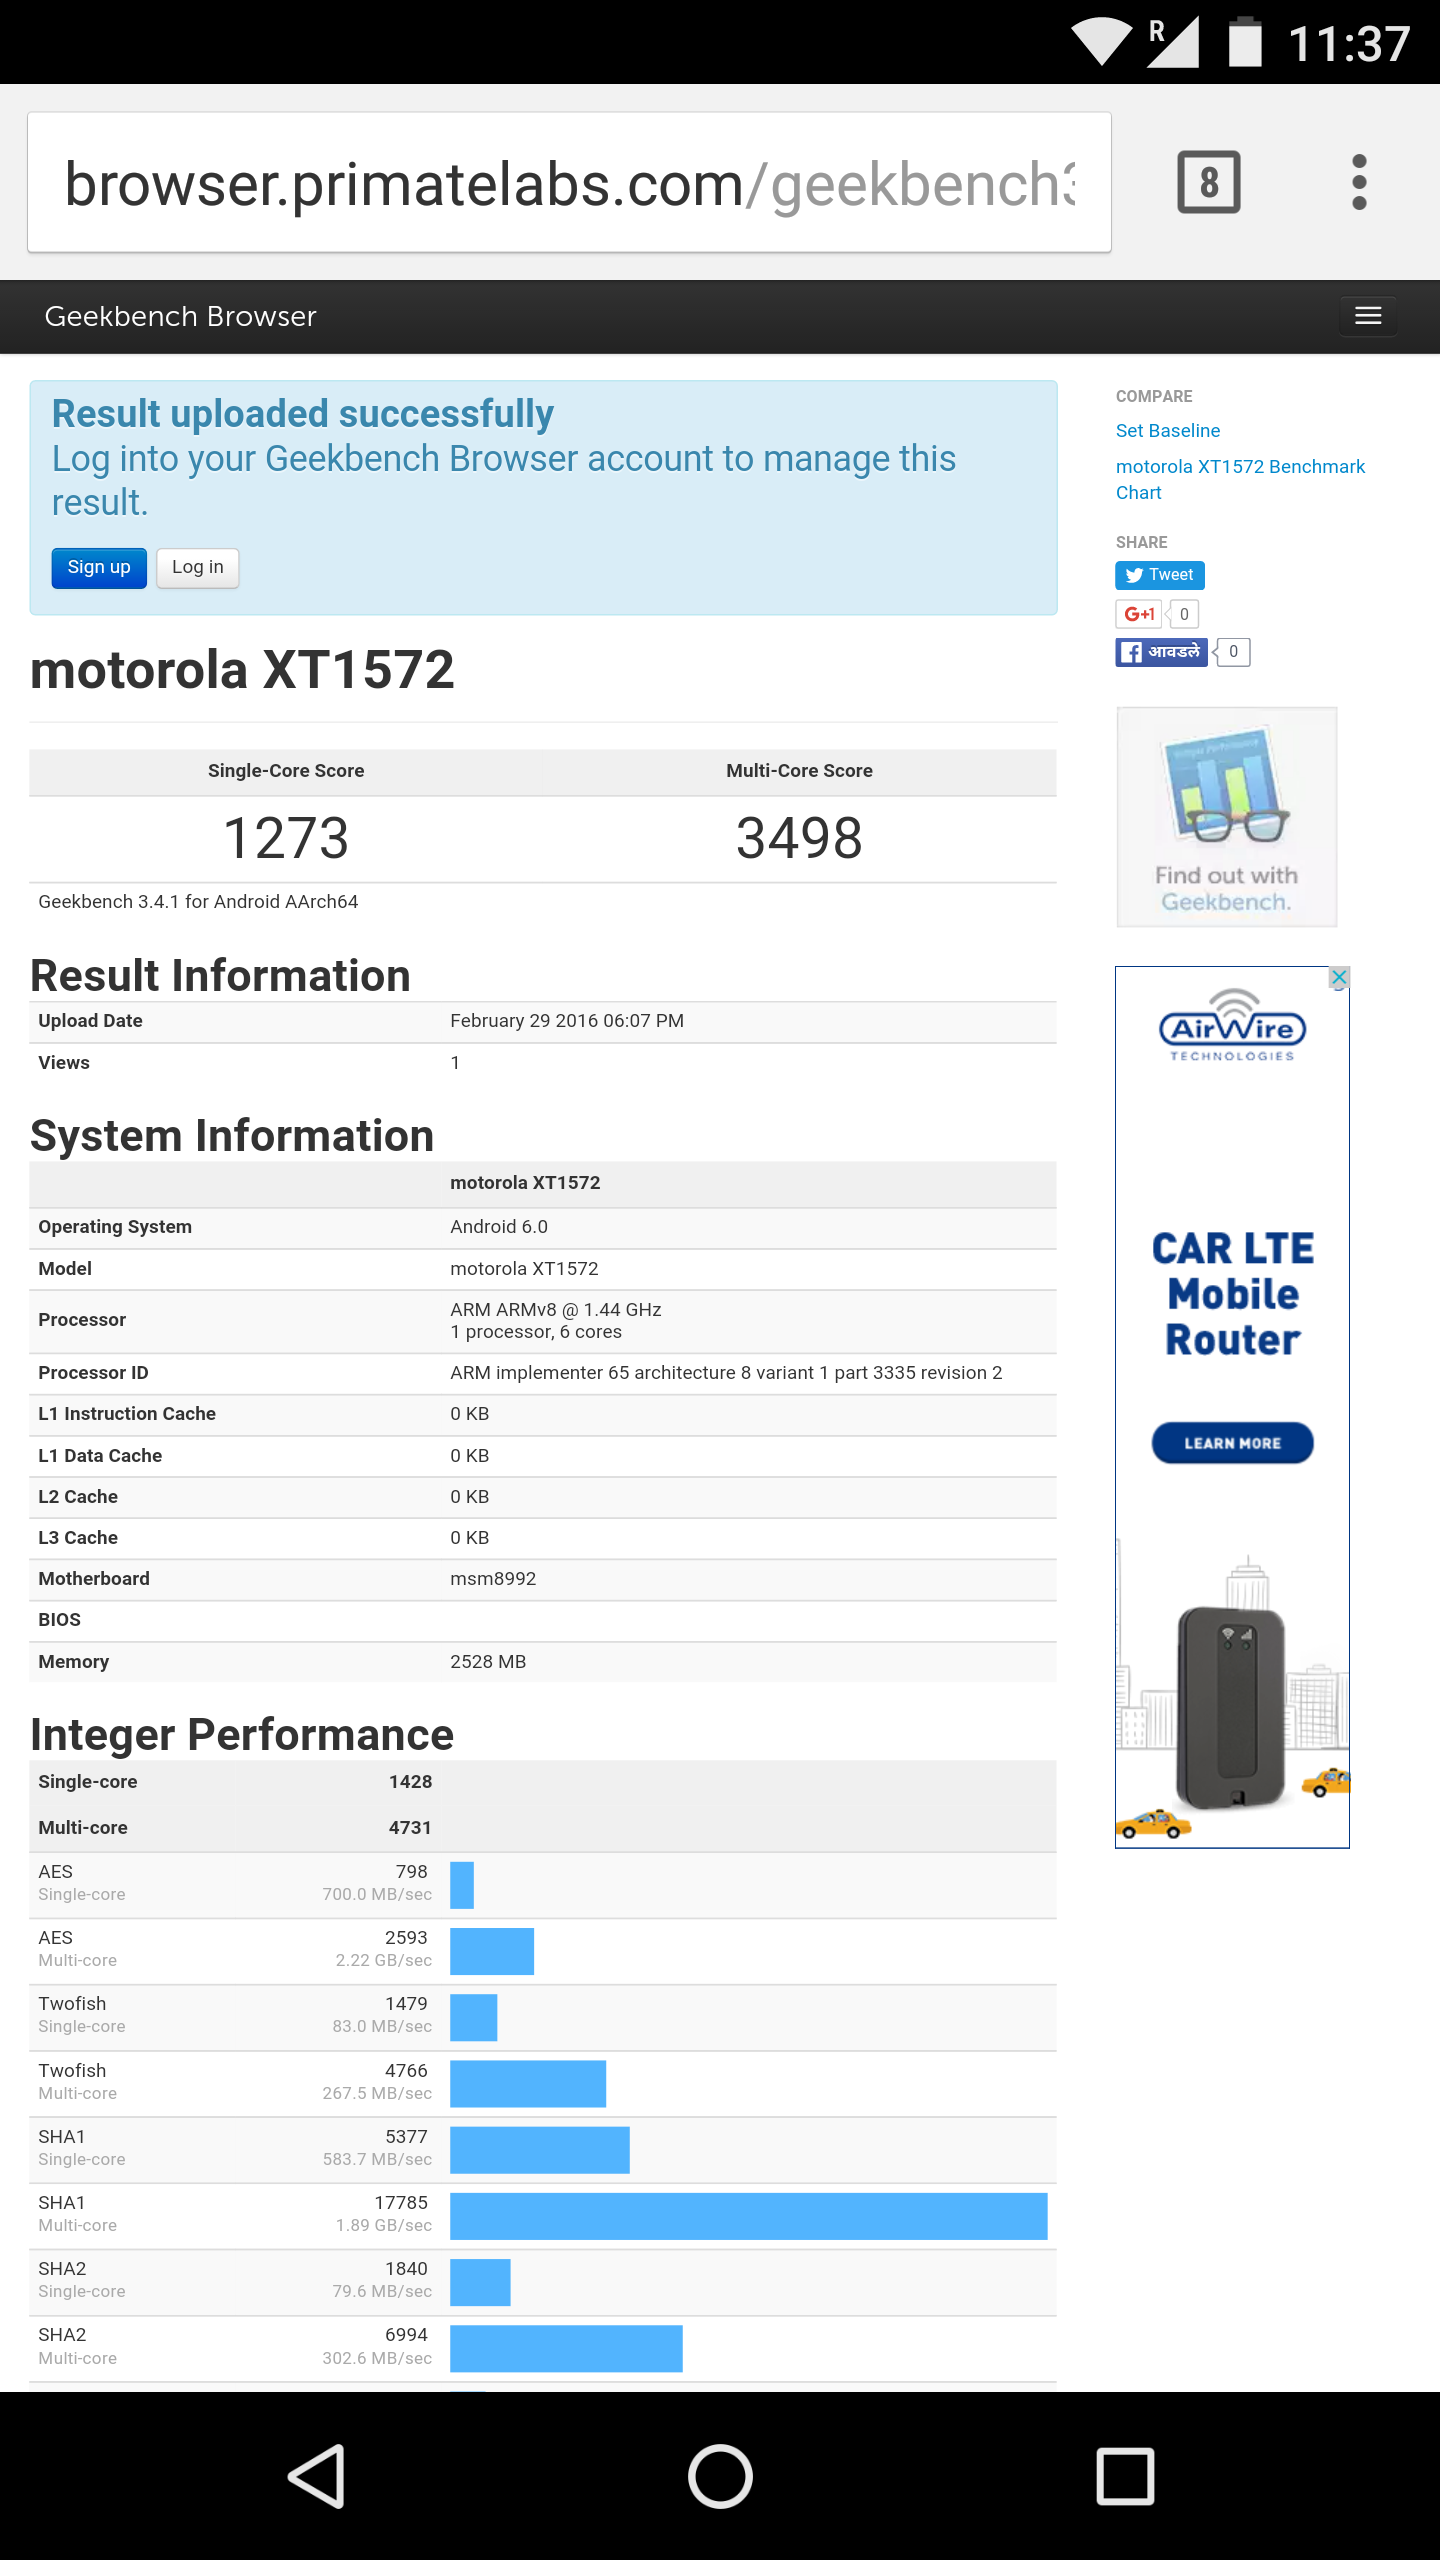1440x2560 pixels.
Task: Open the Find out with Geekbench banner
Action: (x=1227, y=817)
